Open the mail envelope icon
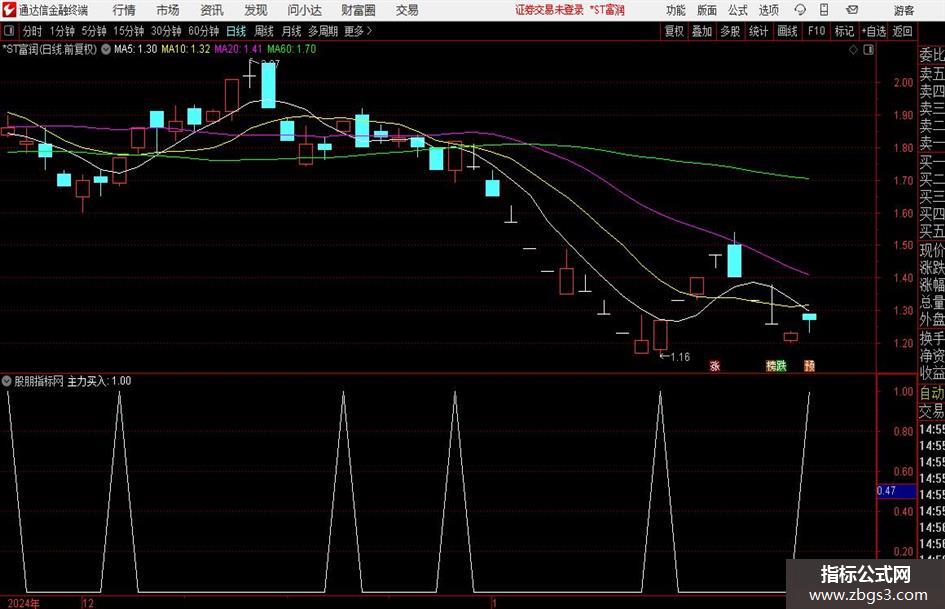The height and width of the screenshot is (609, 945). [852, 10]
